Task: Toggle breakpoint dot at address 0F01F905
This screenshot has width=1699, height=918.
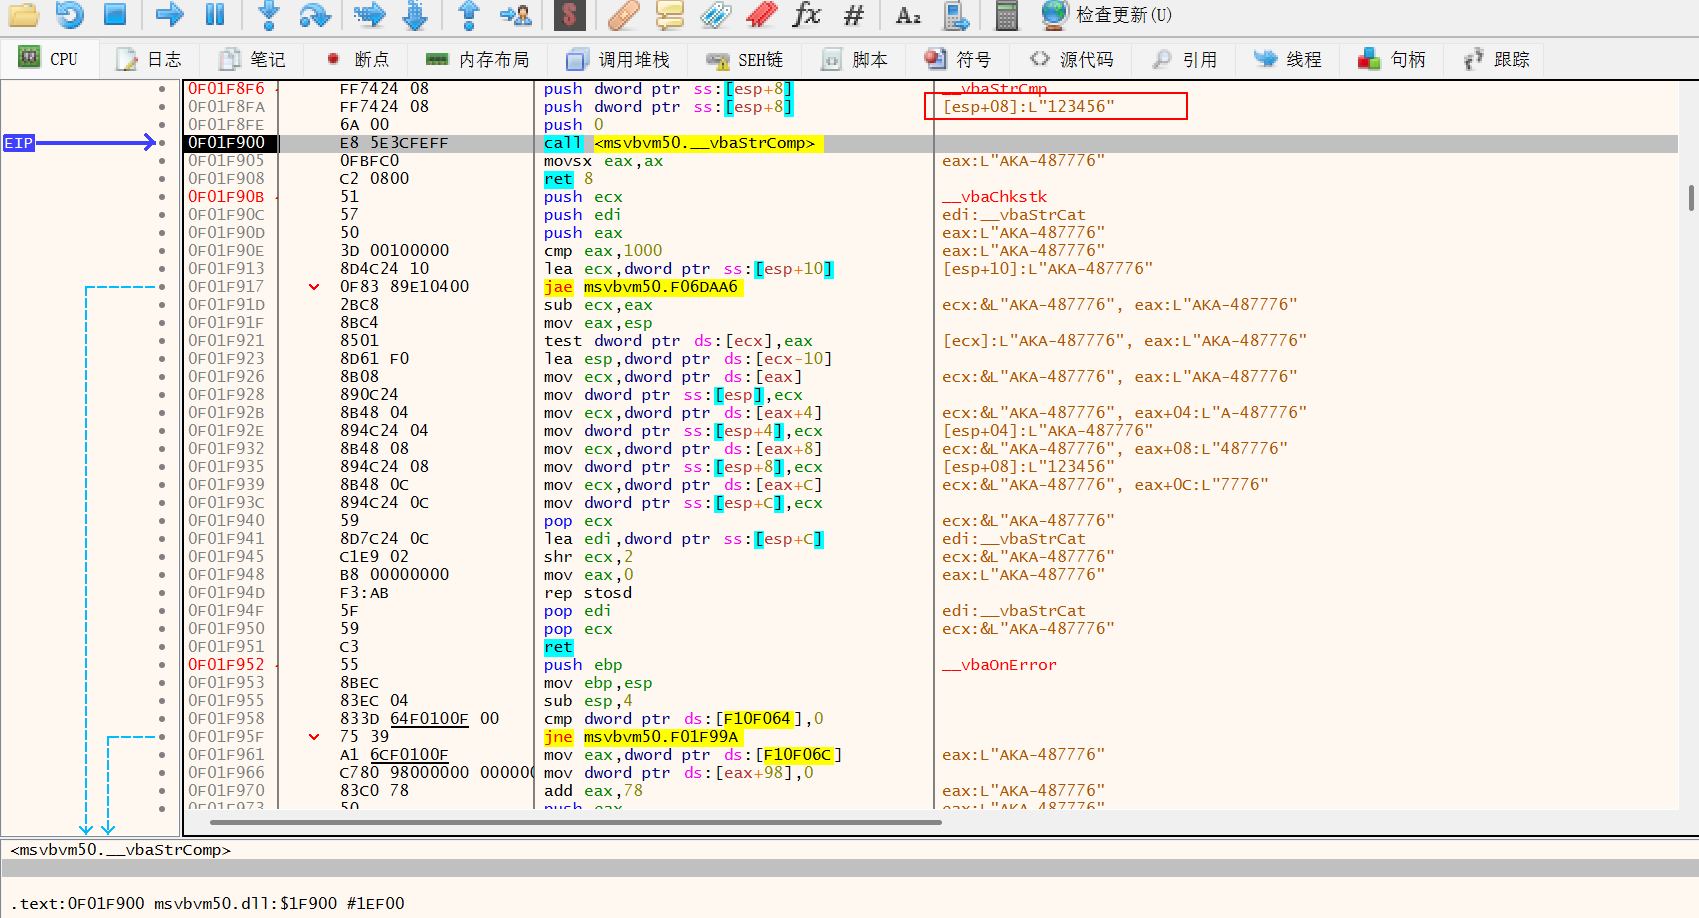Action: tap(162, 161)
